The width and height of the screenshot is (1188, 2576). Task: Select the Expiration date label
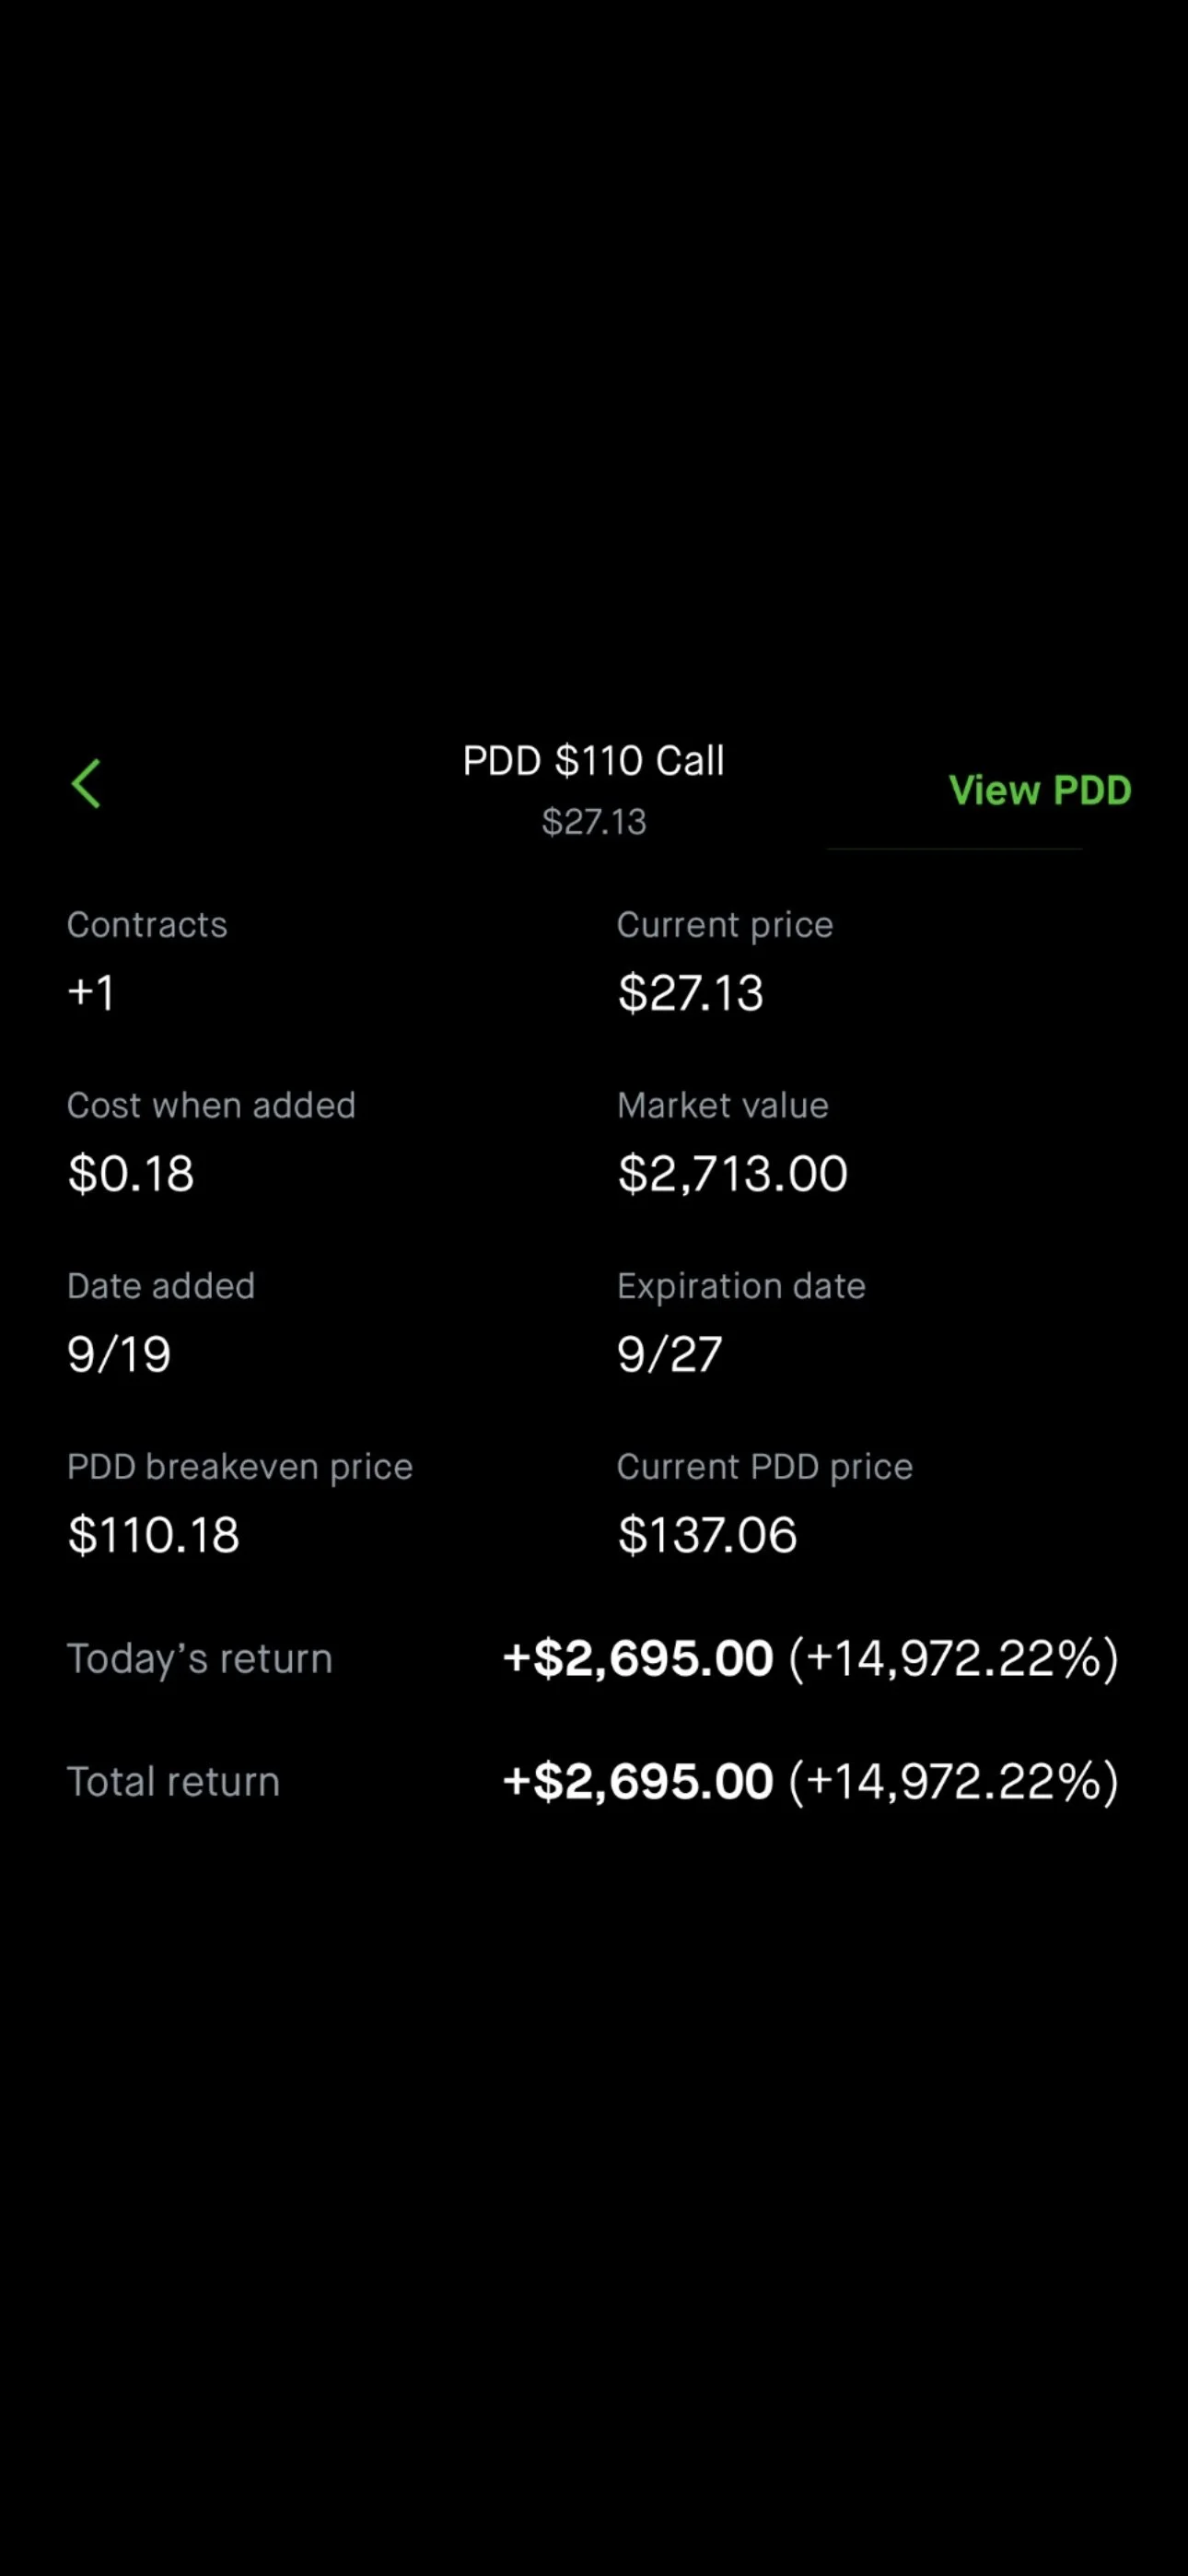click(741, 1286)
